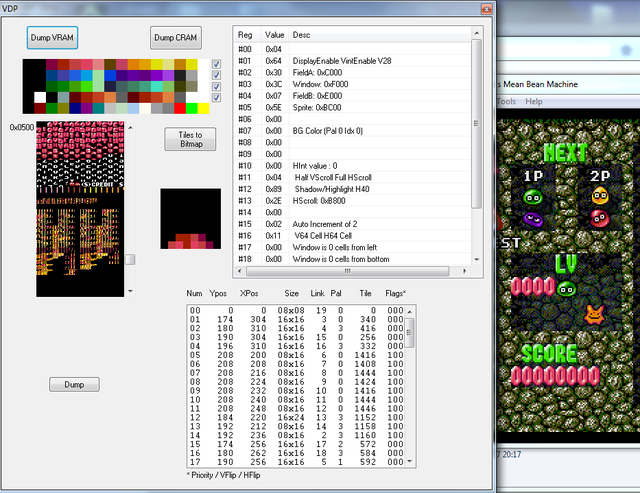Click the Dump button below tile viewer
Screen dimensions: 640x493
(74, 384)
